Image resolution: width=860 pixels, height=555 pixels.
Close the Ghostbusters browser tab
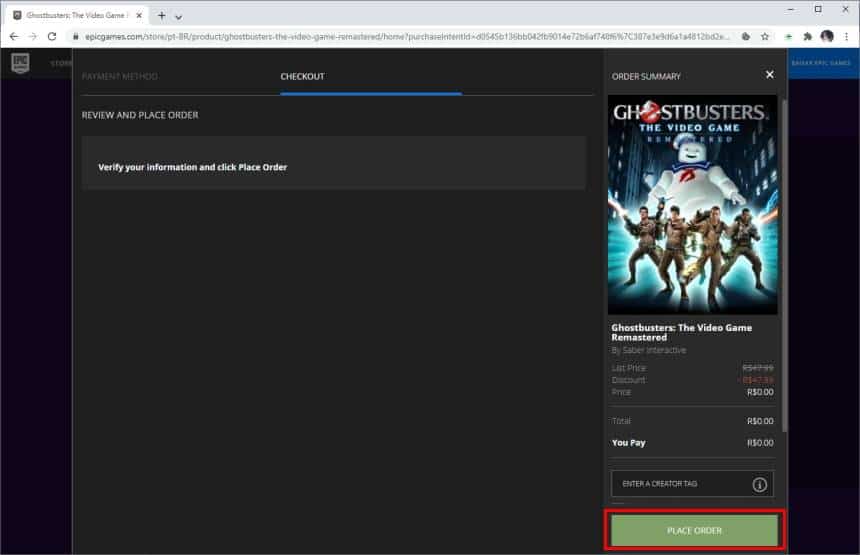click(139, 15)
